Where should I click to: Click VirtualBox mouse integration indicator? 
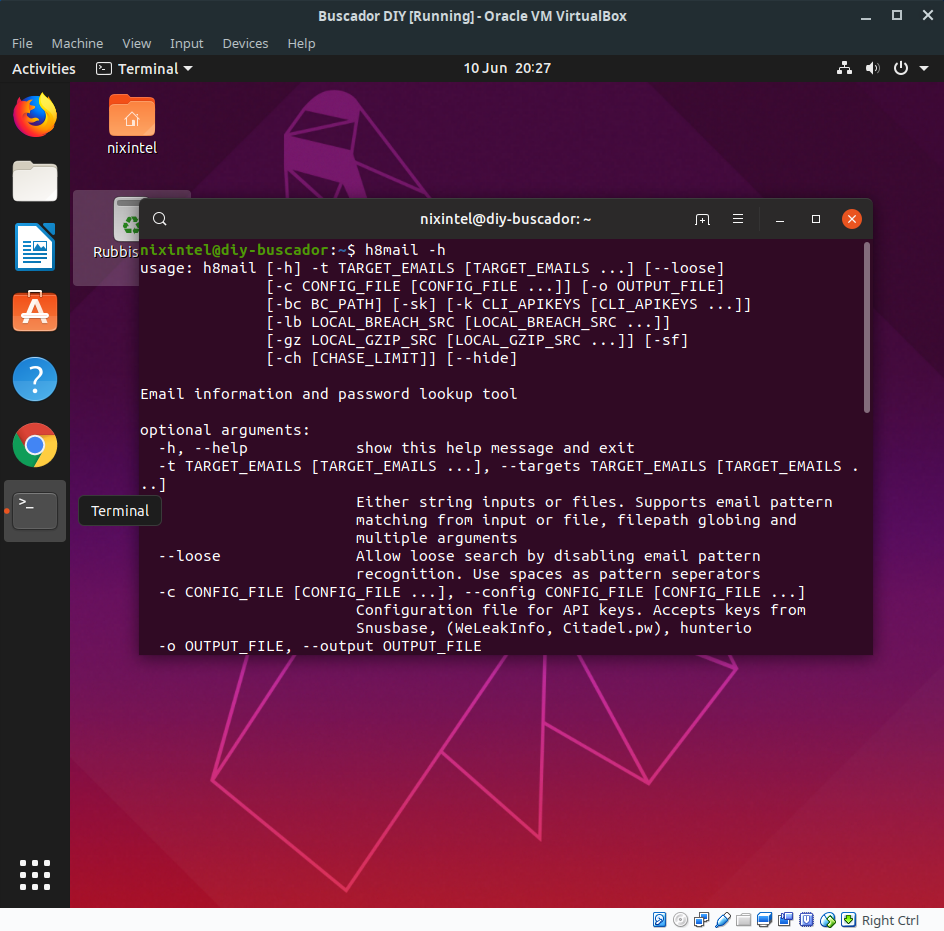point(828,920)
